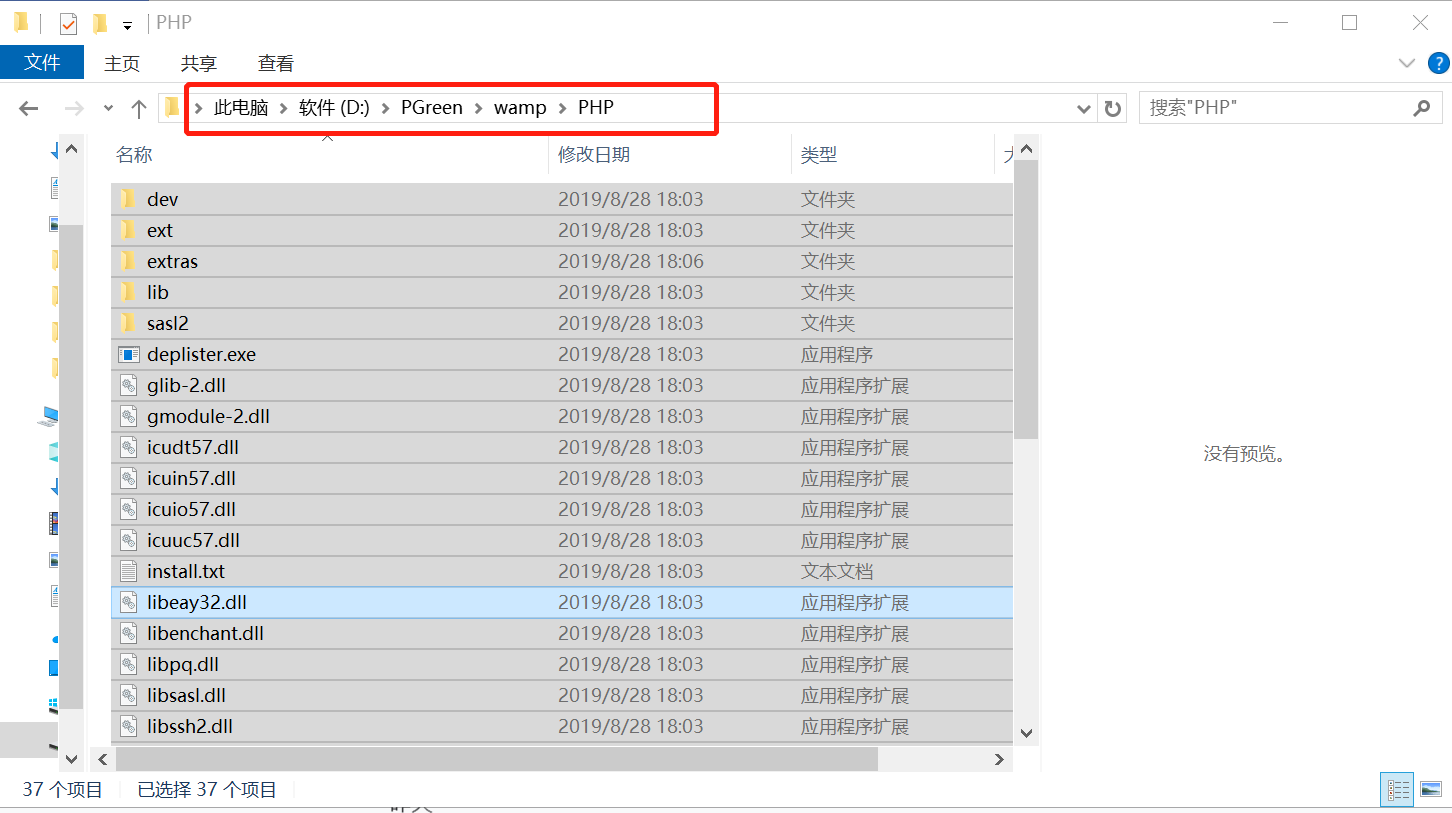The height and width of the screenshot is (813, 1452).
Task: Click the search magnifier icon
Action: [x=1422, y=108]
